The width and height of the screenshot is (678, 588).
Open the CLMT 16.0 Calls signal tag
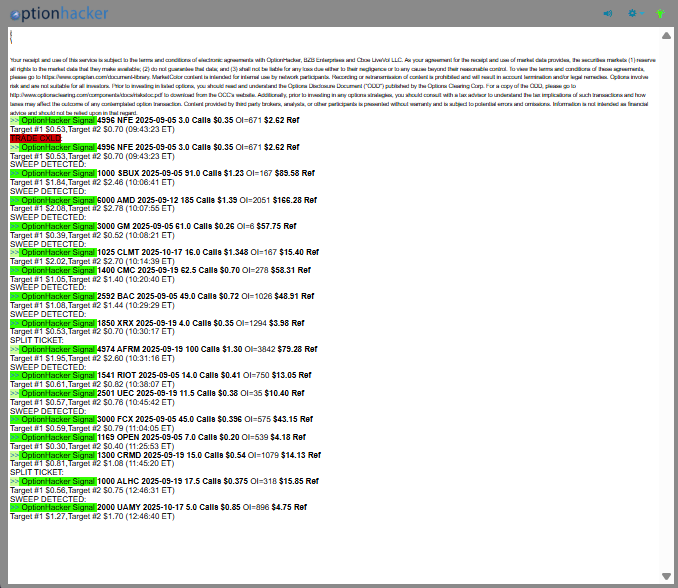coord(58,253)
